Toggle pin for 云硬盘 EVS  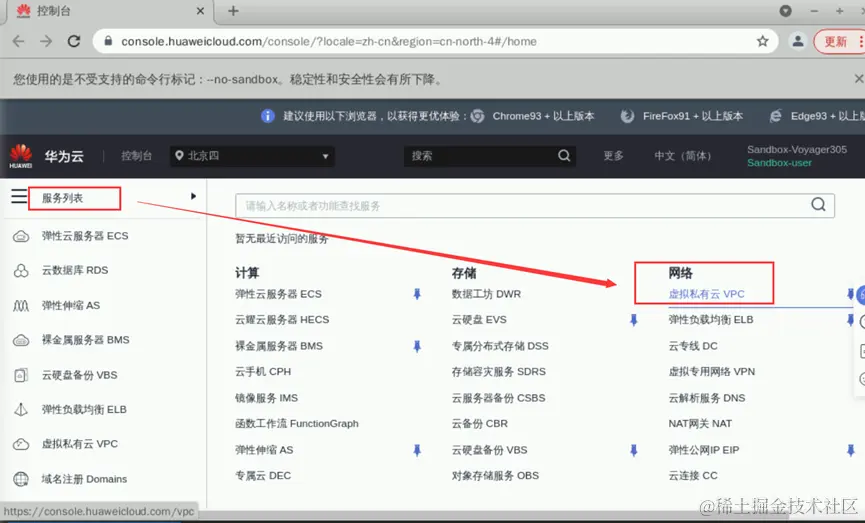point(634,320)
